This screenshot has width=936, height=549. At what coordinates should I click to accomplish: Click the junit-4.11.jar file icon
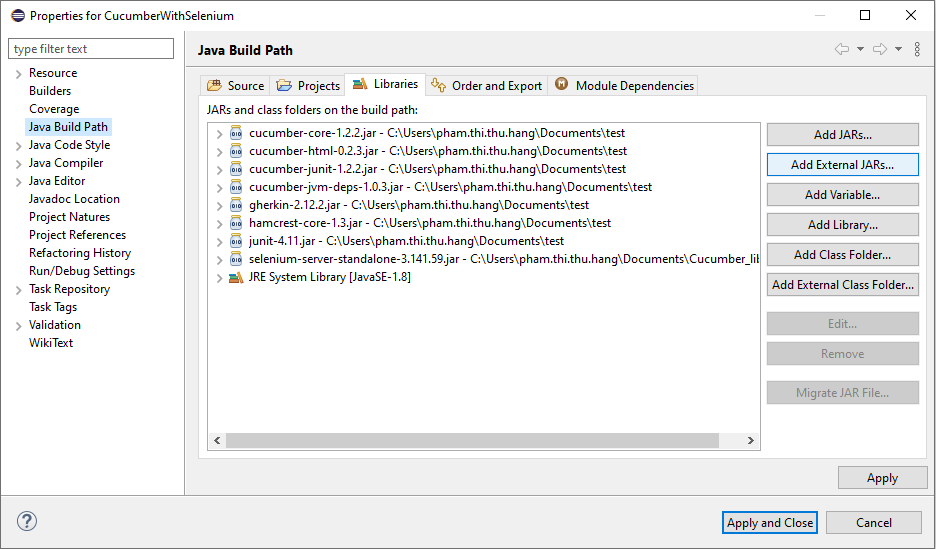[236, 241]
